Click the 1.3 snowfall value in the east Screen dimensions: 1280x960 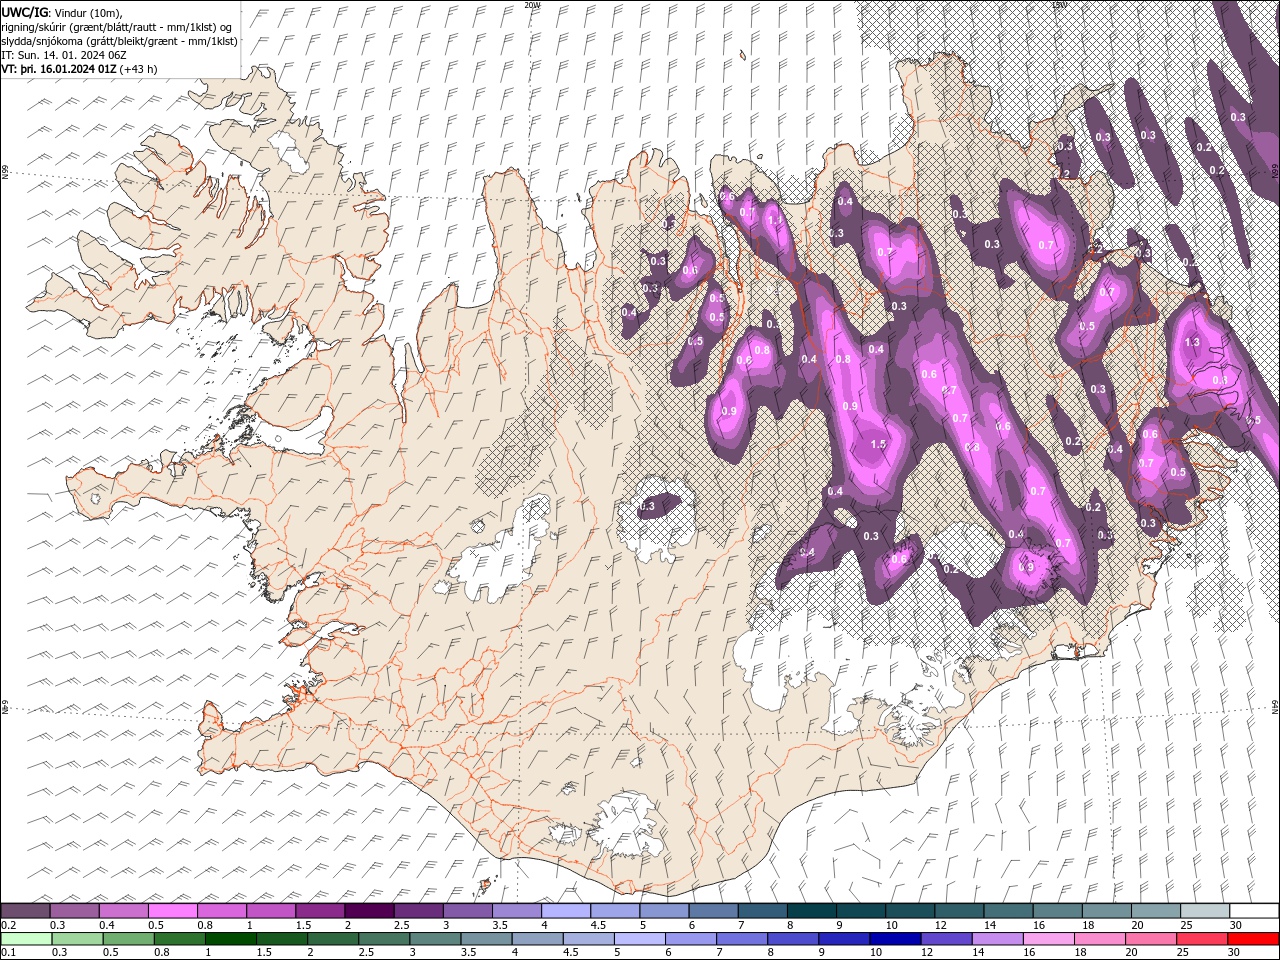point(1191,342)
